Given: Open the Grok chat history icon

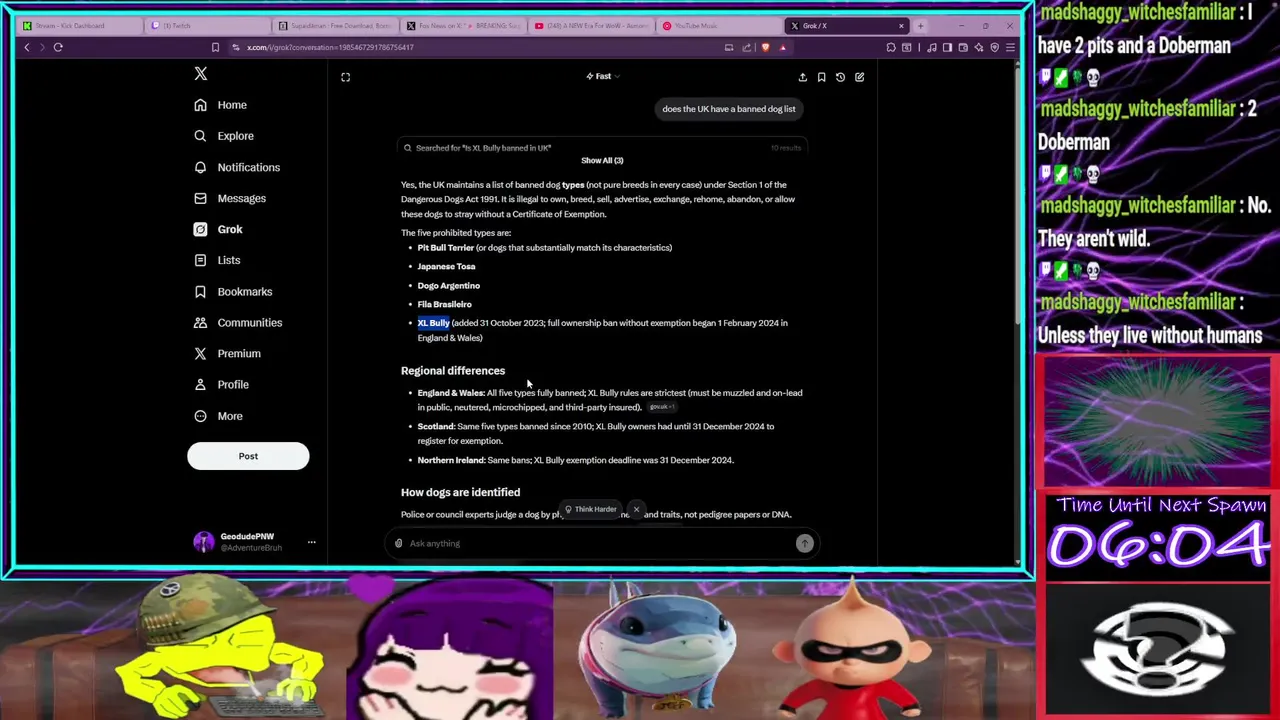Looking at the screenshot, I should [840, 77].
